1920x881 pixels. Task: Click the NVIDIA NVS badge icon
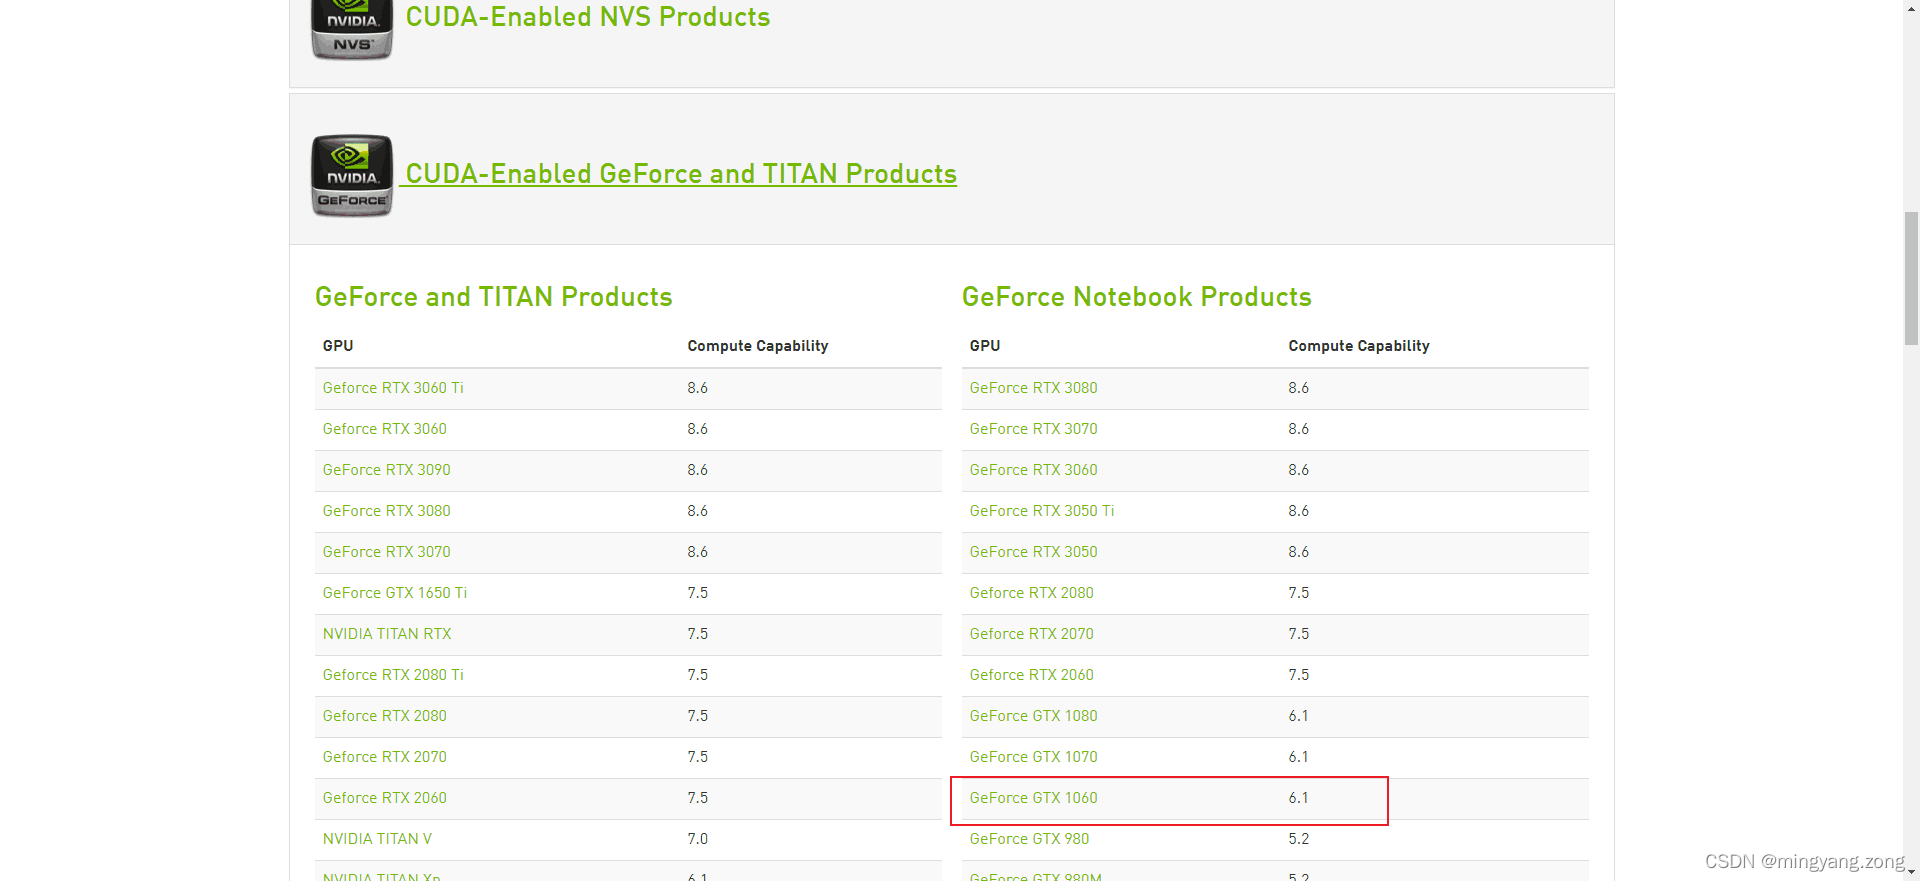352,29
